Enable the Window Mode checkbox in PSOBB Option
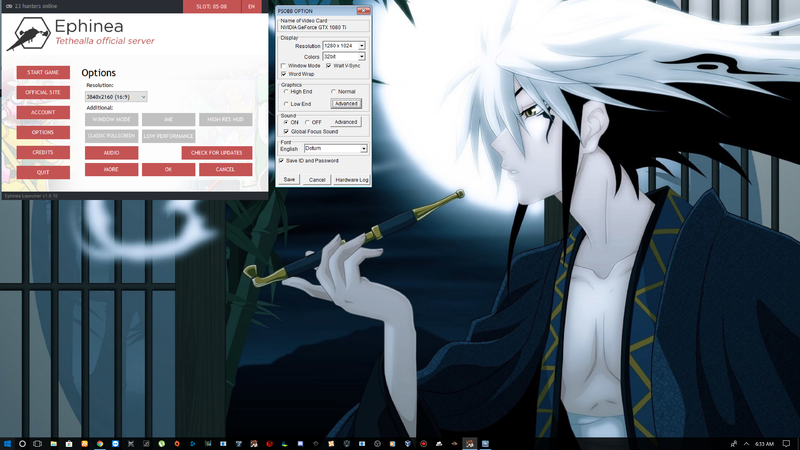800x450 pixels. 284,65
